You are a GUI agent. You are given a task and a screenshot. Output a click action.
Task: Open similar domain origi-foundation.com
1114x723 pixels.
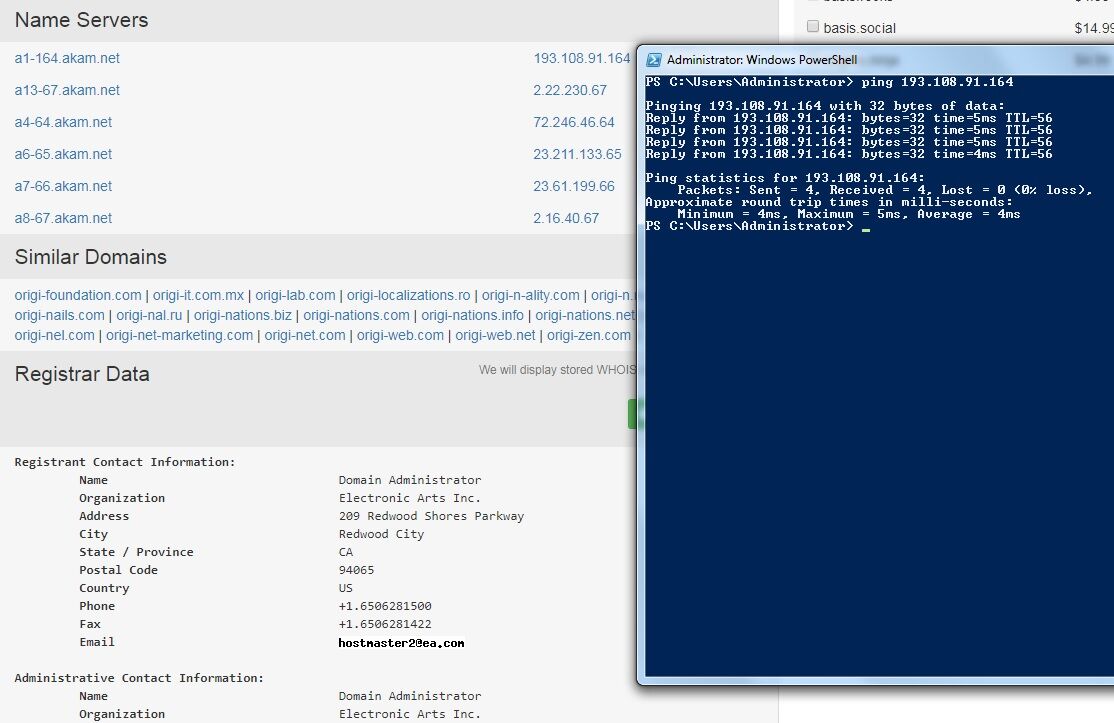(x=78, y=295)
